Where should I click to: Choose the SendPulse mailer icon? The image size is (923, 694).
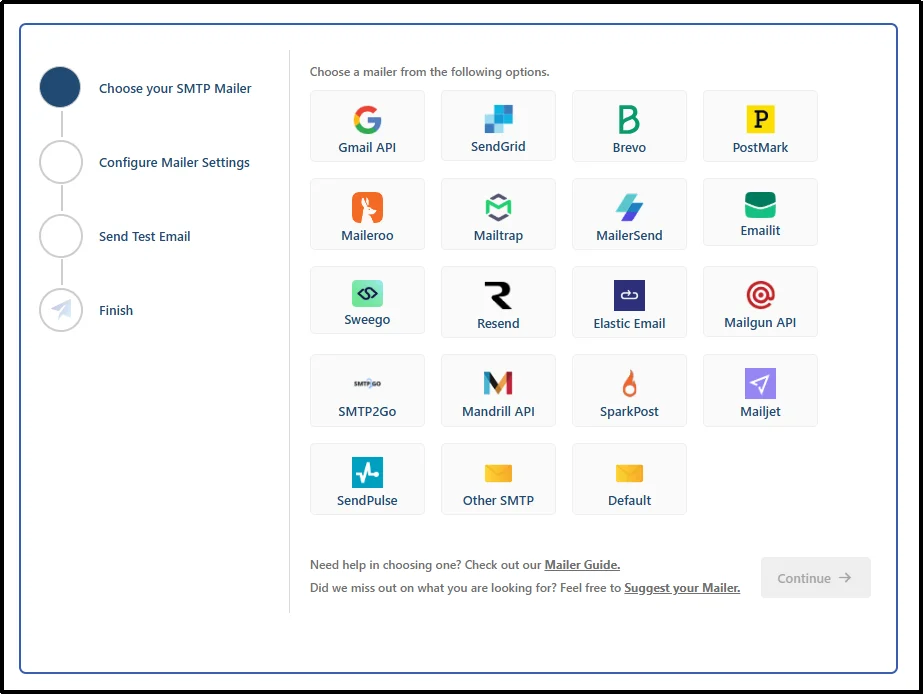click(367, 472)
